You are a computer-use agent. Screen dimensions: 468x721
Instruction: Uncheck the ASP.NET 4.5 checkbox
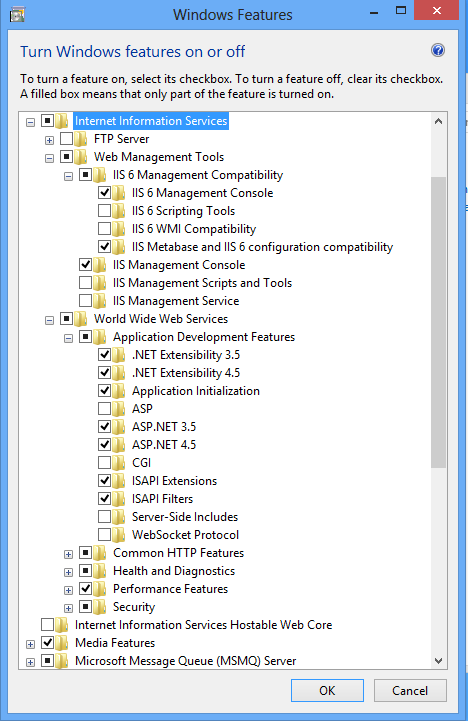coord(104,444)
